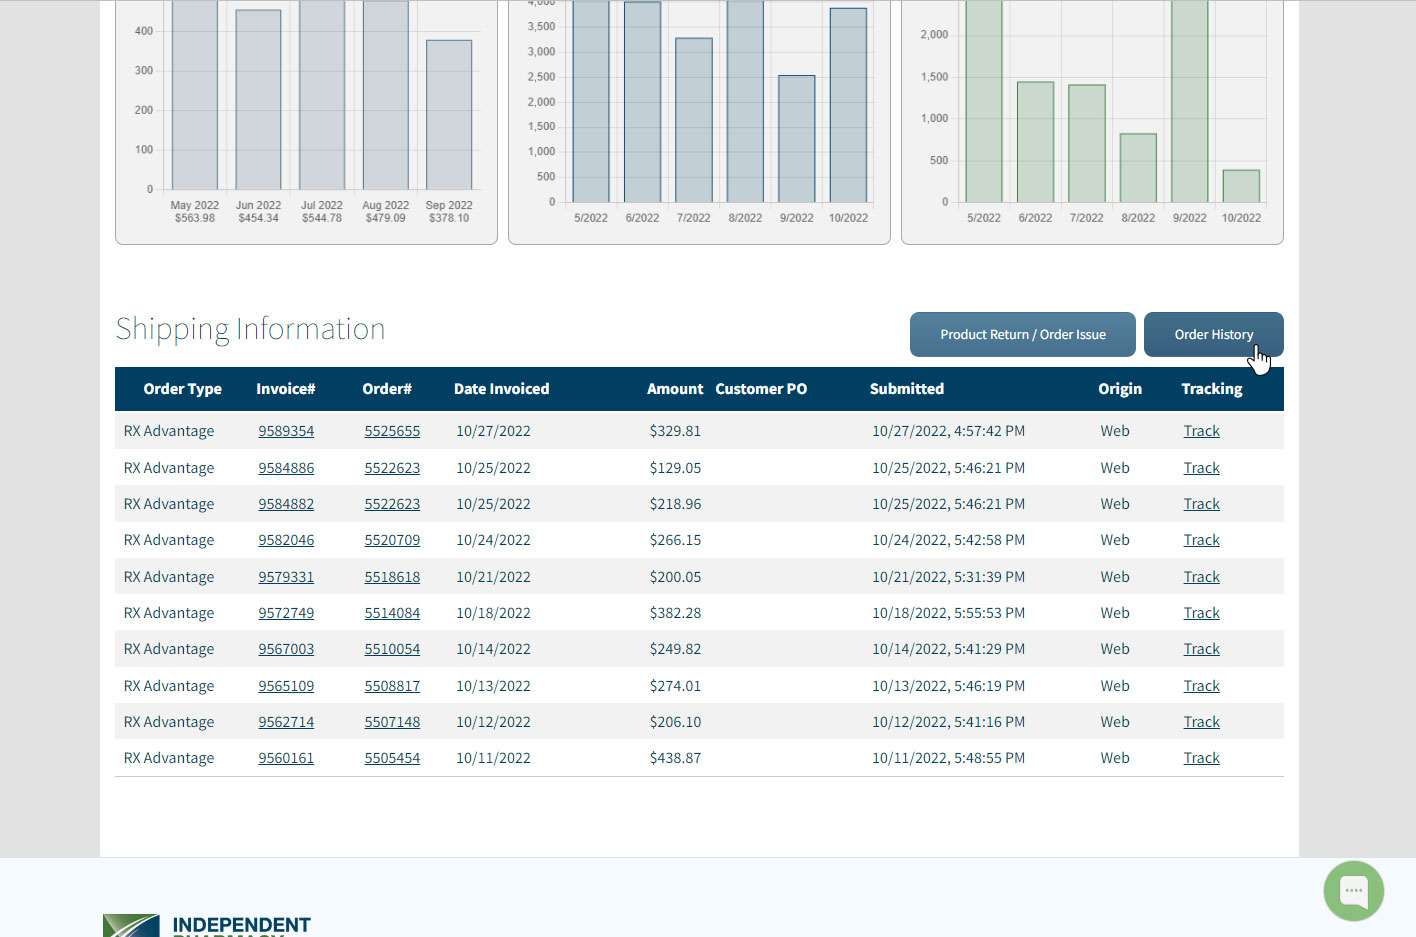Image resolution: width=1416 pixels, height=937 pixels.
Task: Track shipment invoiced 10/14/2022
Action: click(1201, 649)
